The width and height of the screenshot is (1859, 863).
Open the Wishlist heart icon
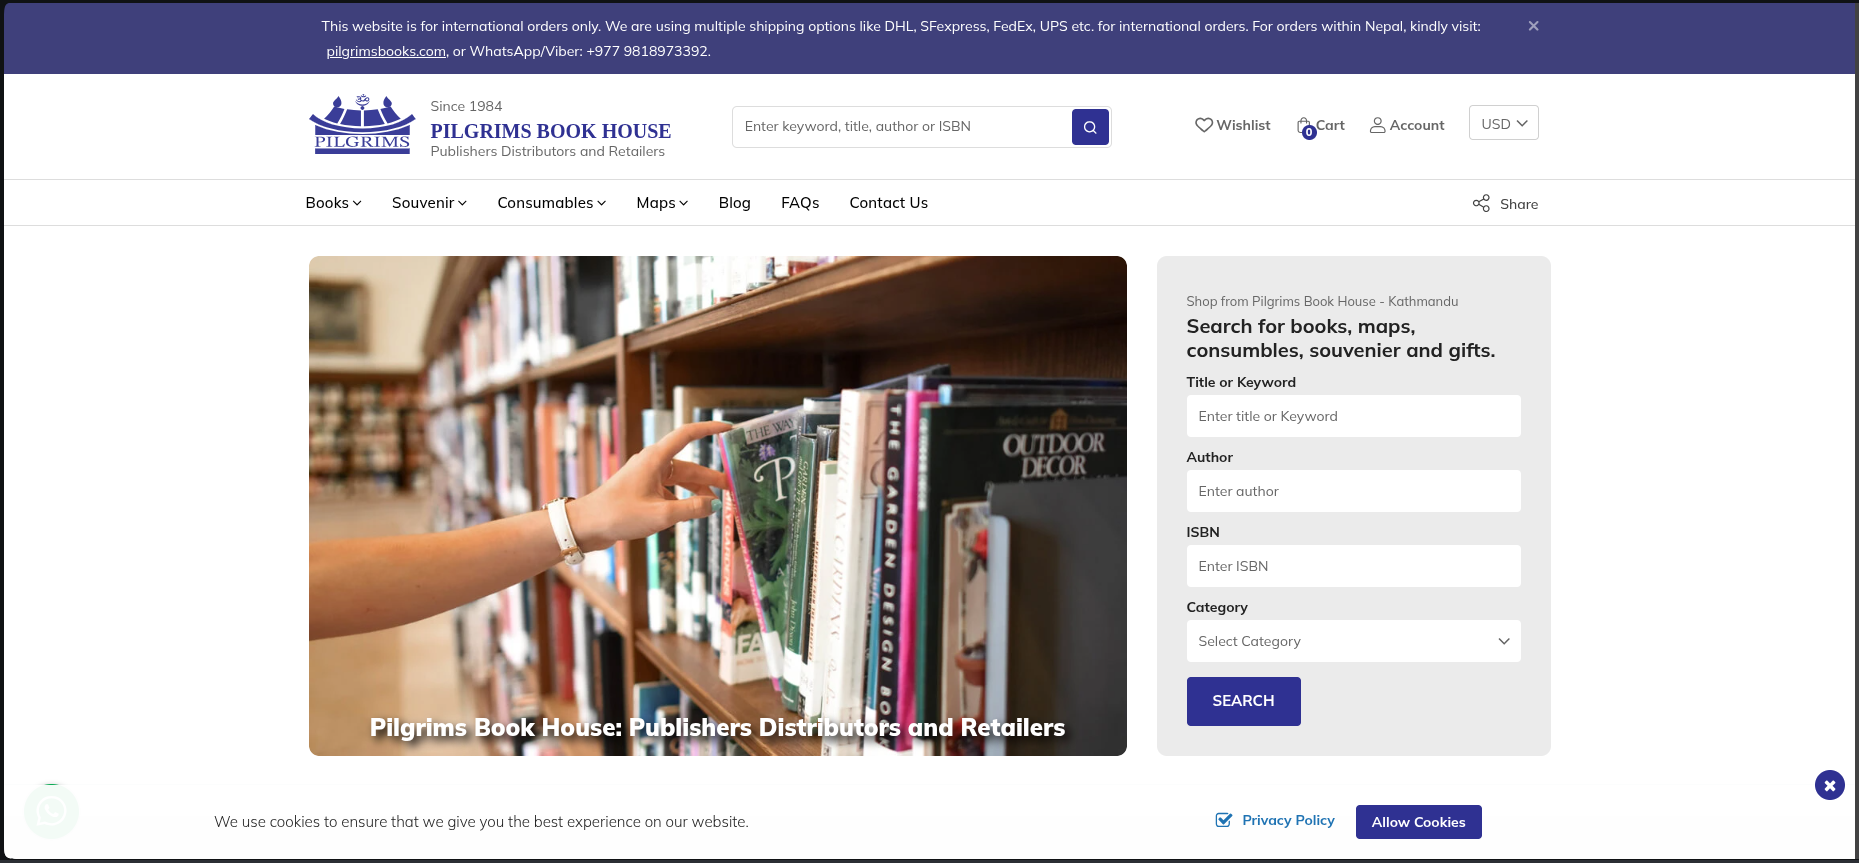[1204, 125]
